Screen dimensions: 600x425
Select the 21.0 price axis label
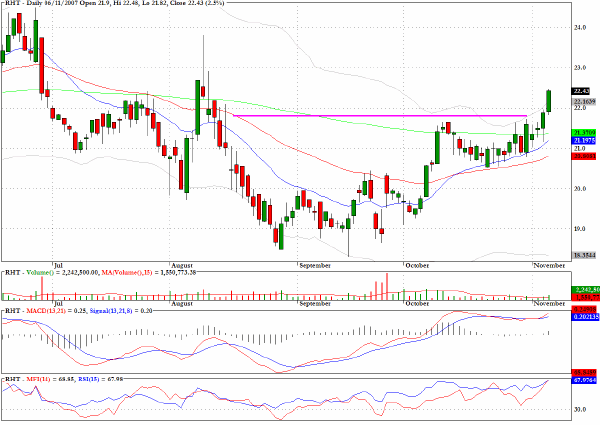tap(580, 148)
